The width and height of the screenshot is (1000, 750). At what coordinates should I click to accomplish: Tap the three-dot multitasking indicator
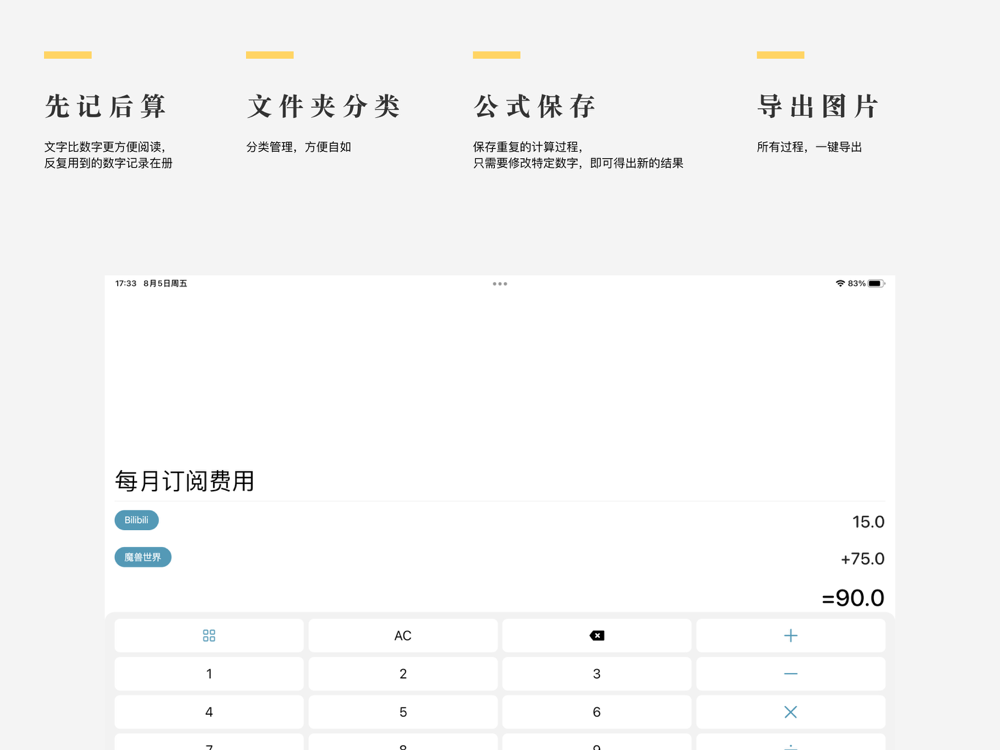coord(500,284)
